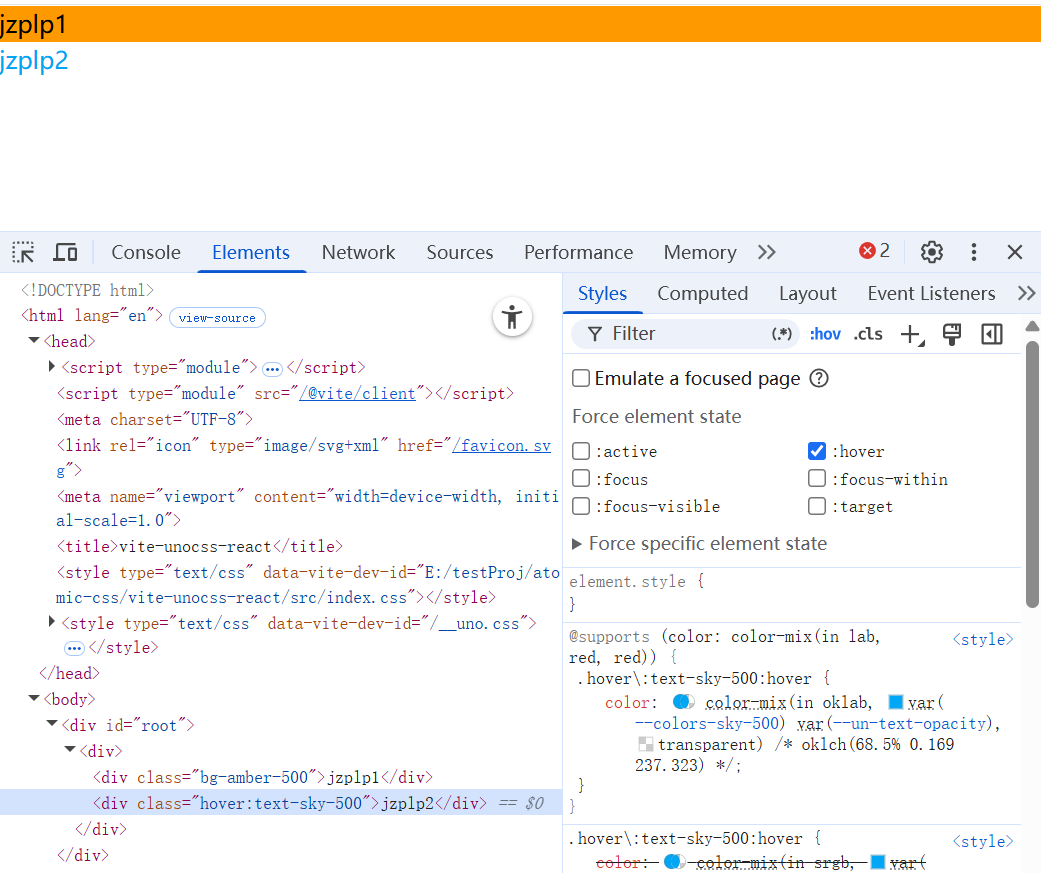The width and height of the screenshot is (1041, 873).
Task: Click the filter funnel icon
Action: 595,334
